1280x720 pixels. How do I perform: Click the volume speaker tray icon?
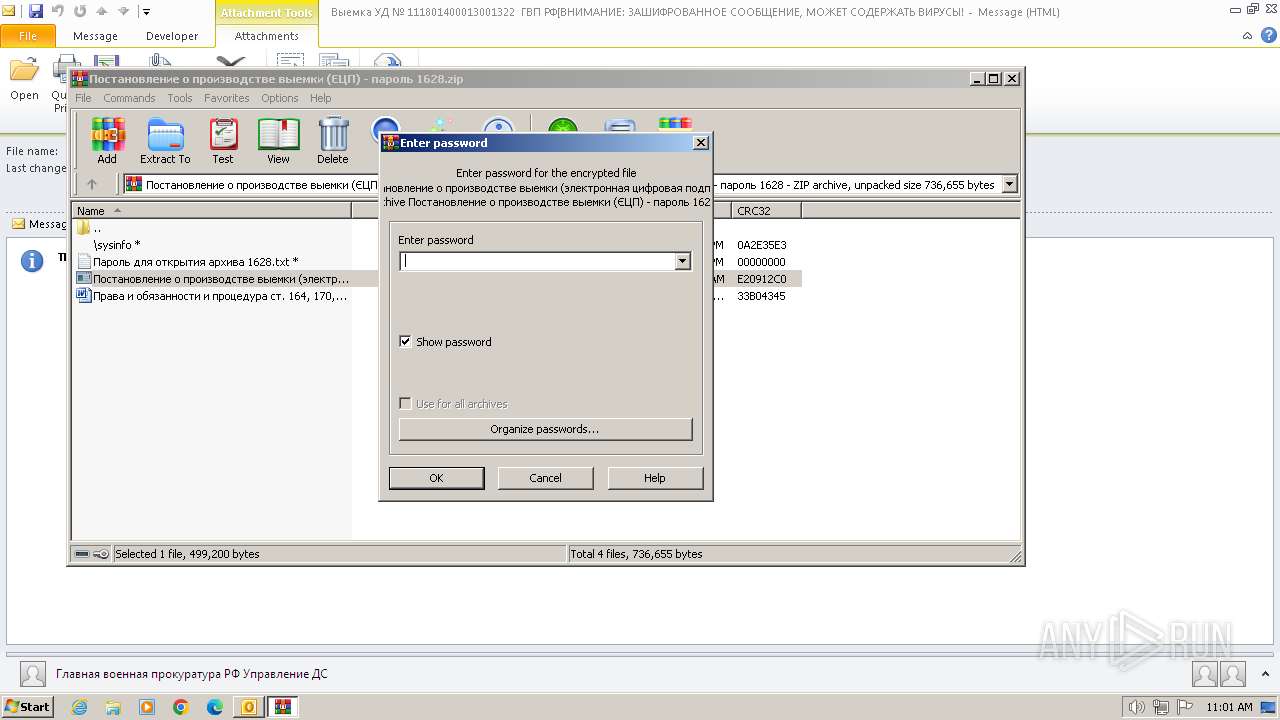pos(1136,707)
